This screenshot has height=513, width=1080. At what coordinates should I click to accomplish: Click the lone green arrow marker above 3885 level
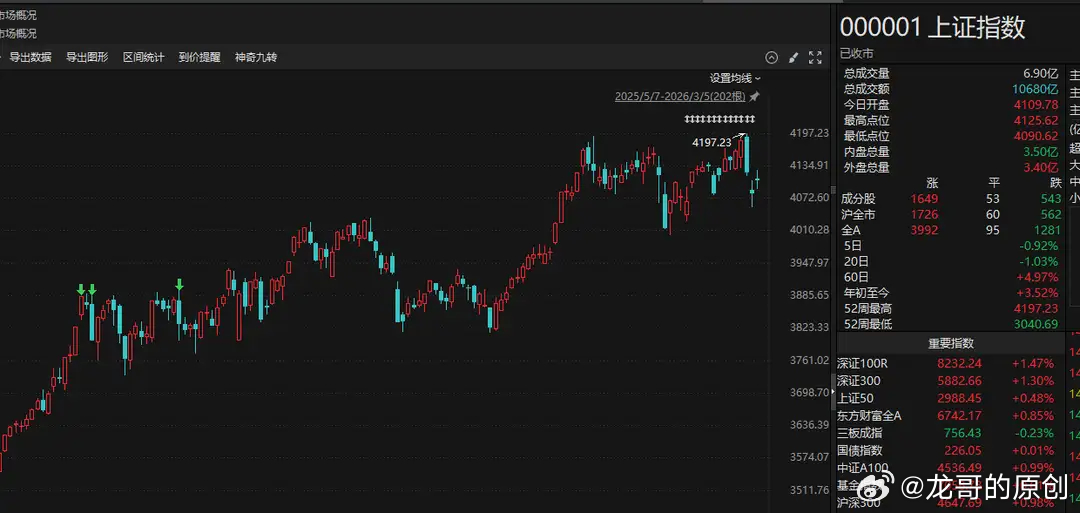click(179, 284)
